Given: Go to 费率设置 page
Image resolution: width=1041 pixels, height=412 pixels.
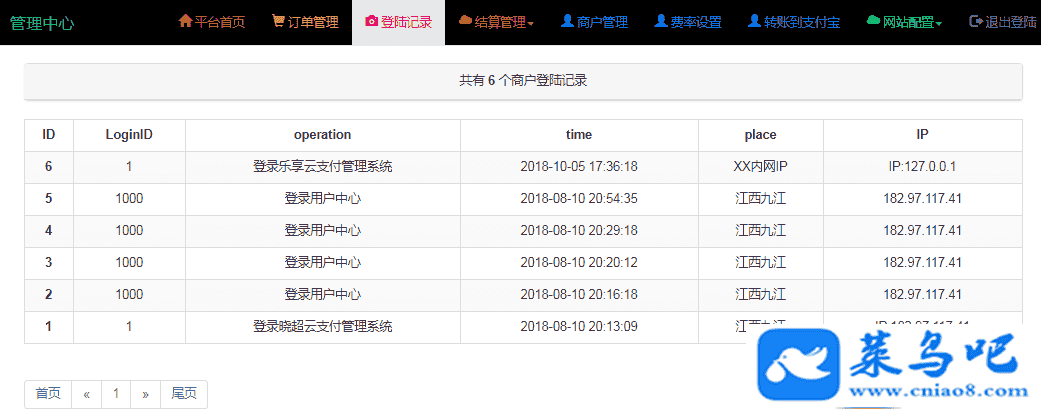Looking at the screenshot, I should click(695, 22).
